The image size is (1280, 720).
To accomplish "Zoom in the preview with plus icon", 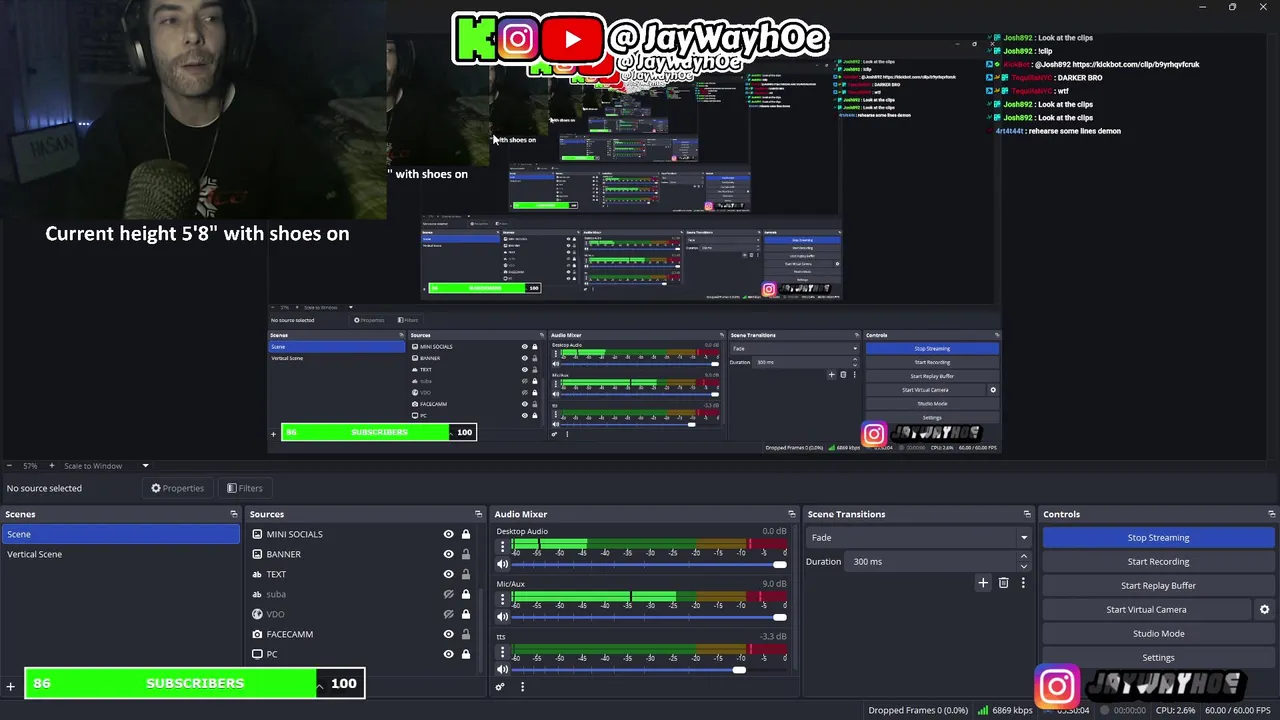I will [51, 465].
